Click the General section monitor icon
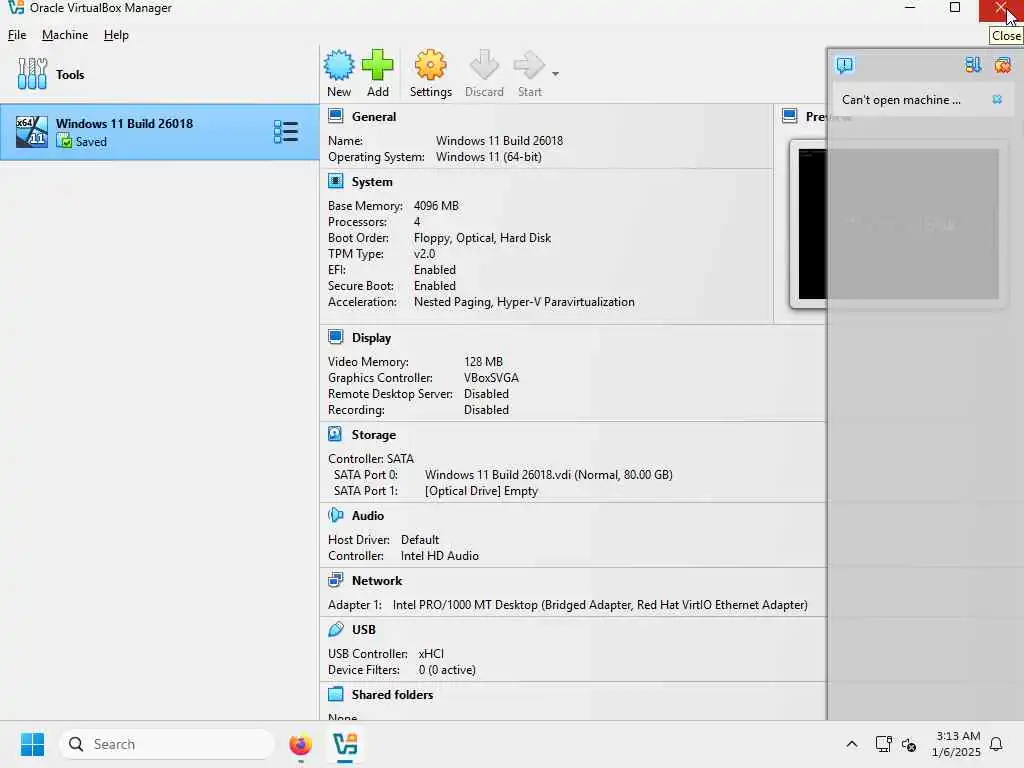 point(336,116)
